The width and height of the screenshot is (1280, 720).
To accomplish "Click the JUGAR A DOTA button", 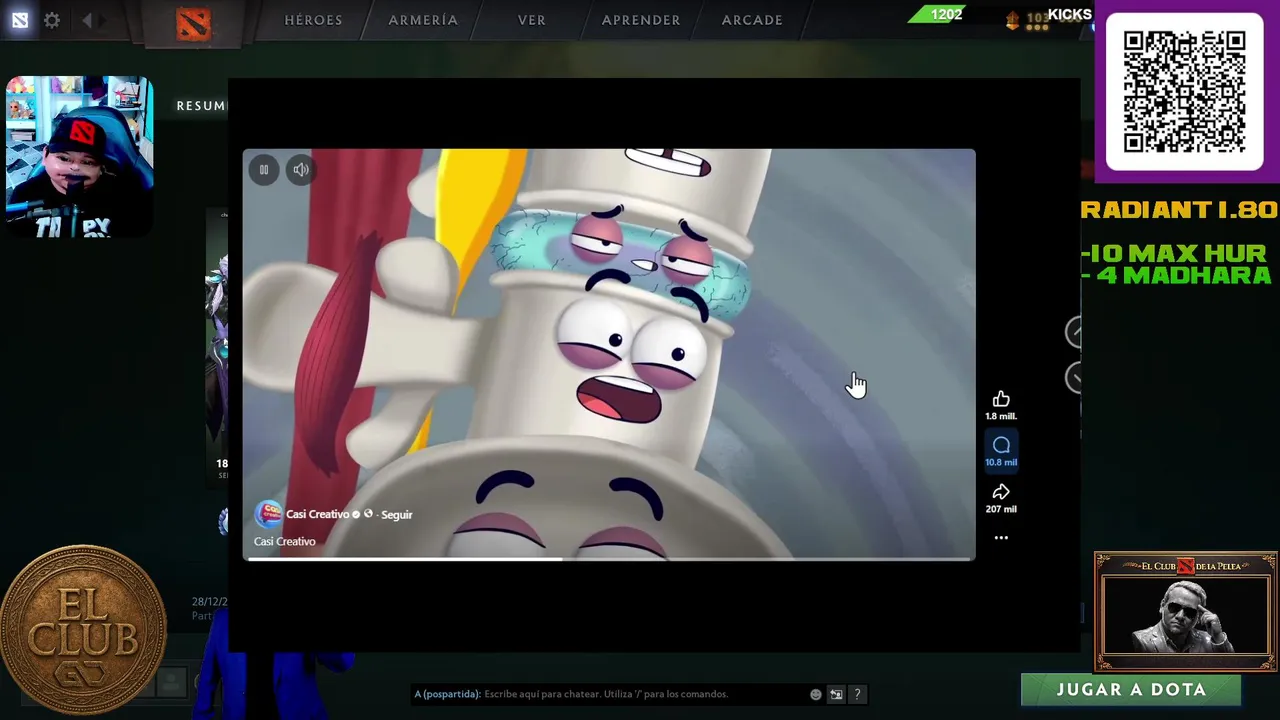I will point(1131,690).
